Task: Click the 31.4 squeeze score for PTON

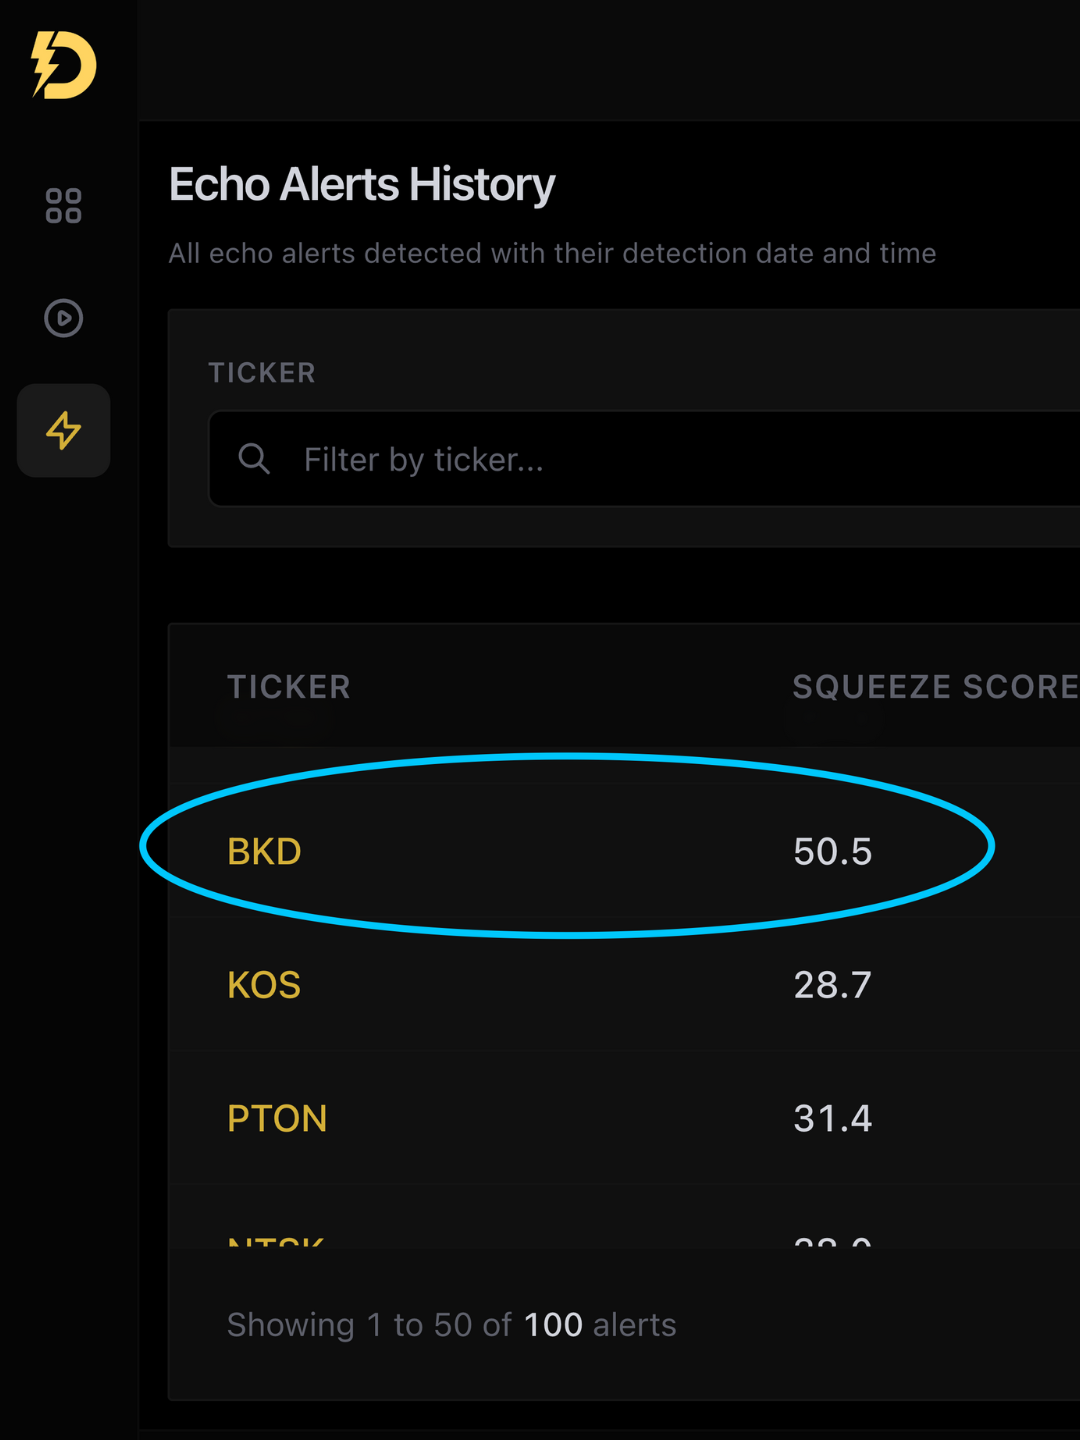Action: 832,1118
